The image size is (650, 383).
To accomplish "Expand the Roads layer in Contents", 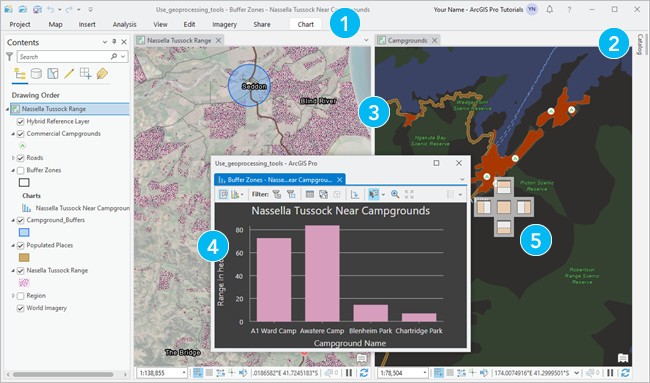I will (13, 158).
